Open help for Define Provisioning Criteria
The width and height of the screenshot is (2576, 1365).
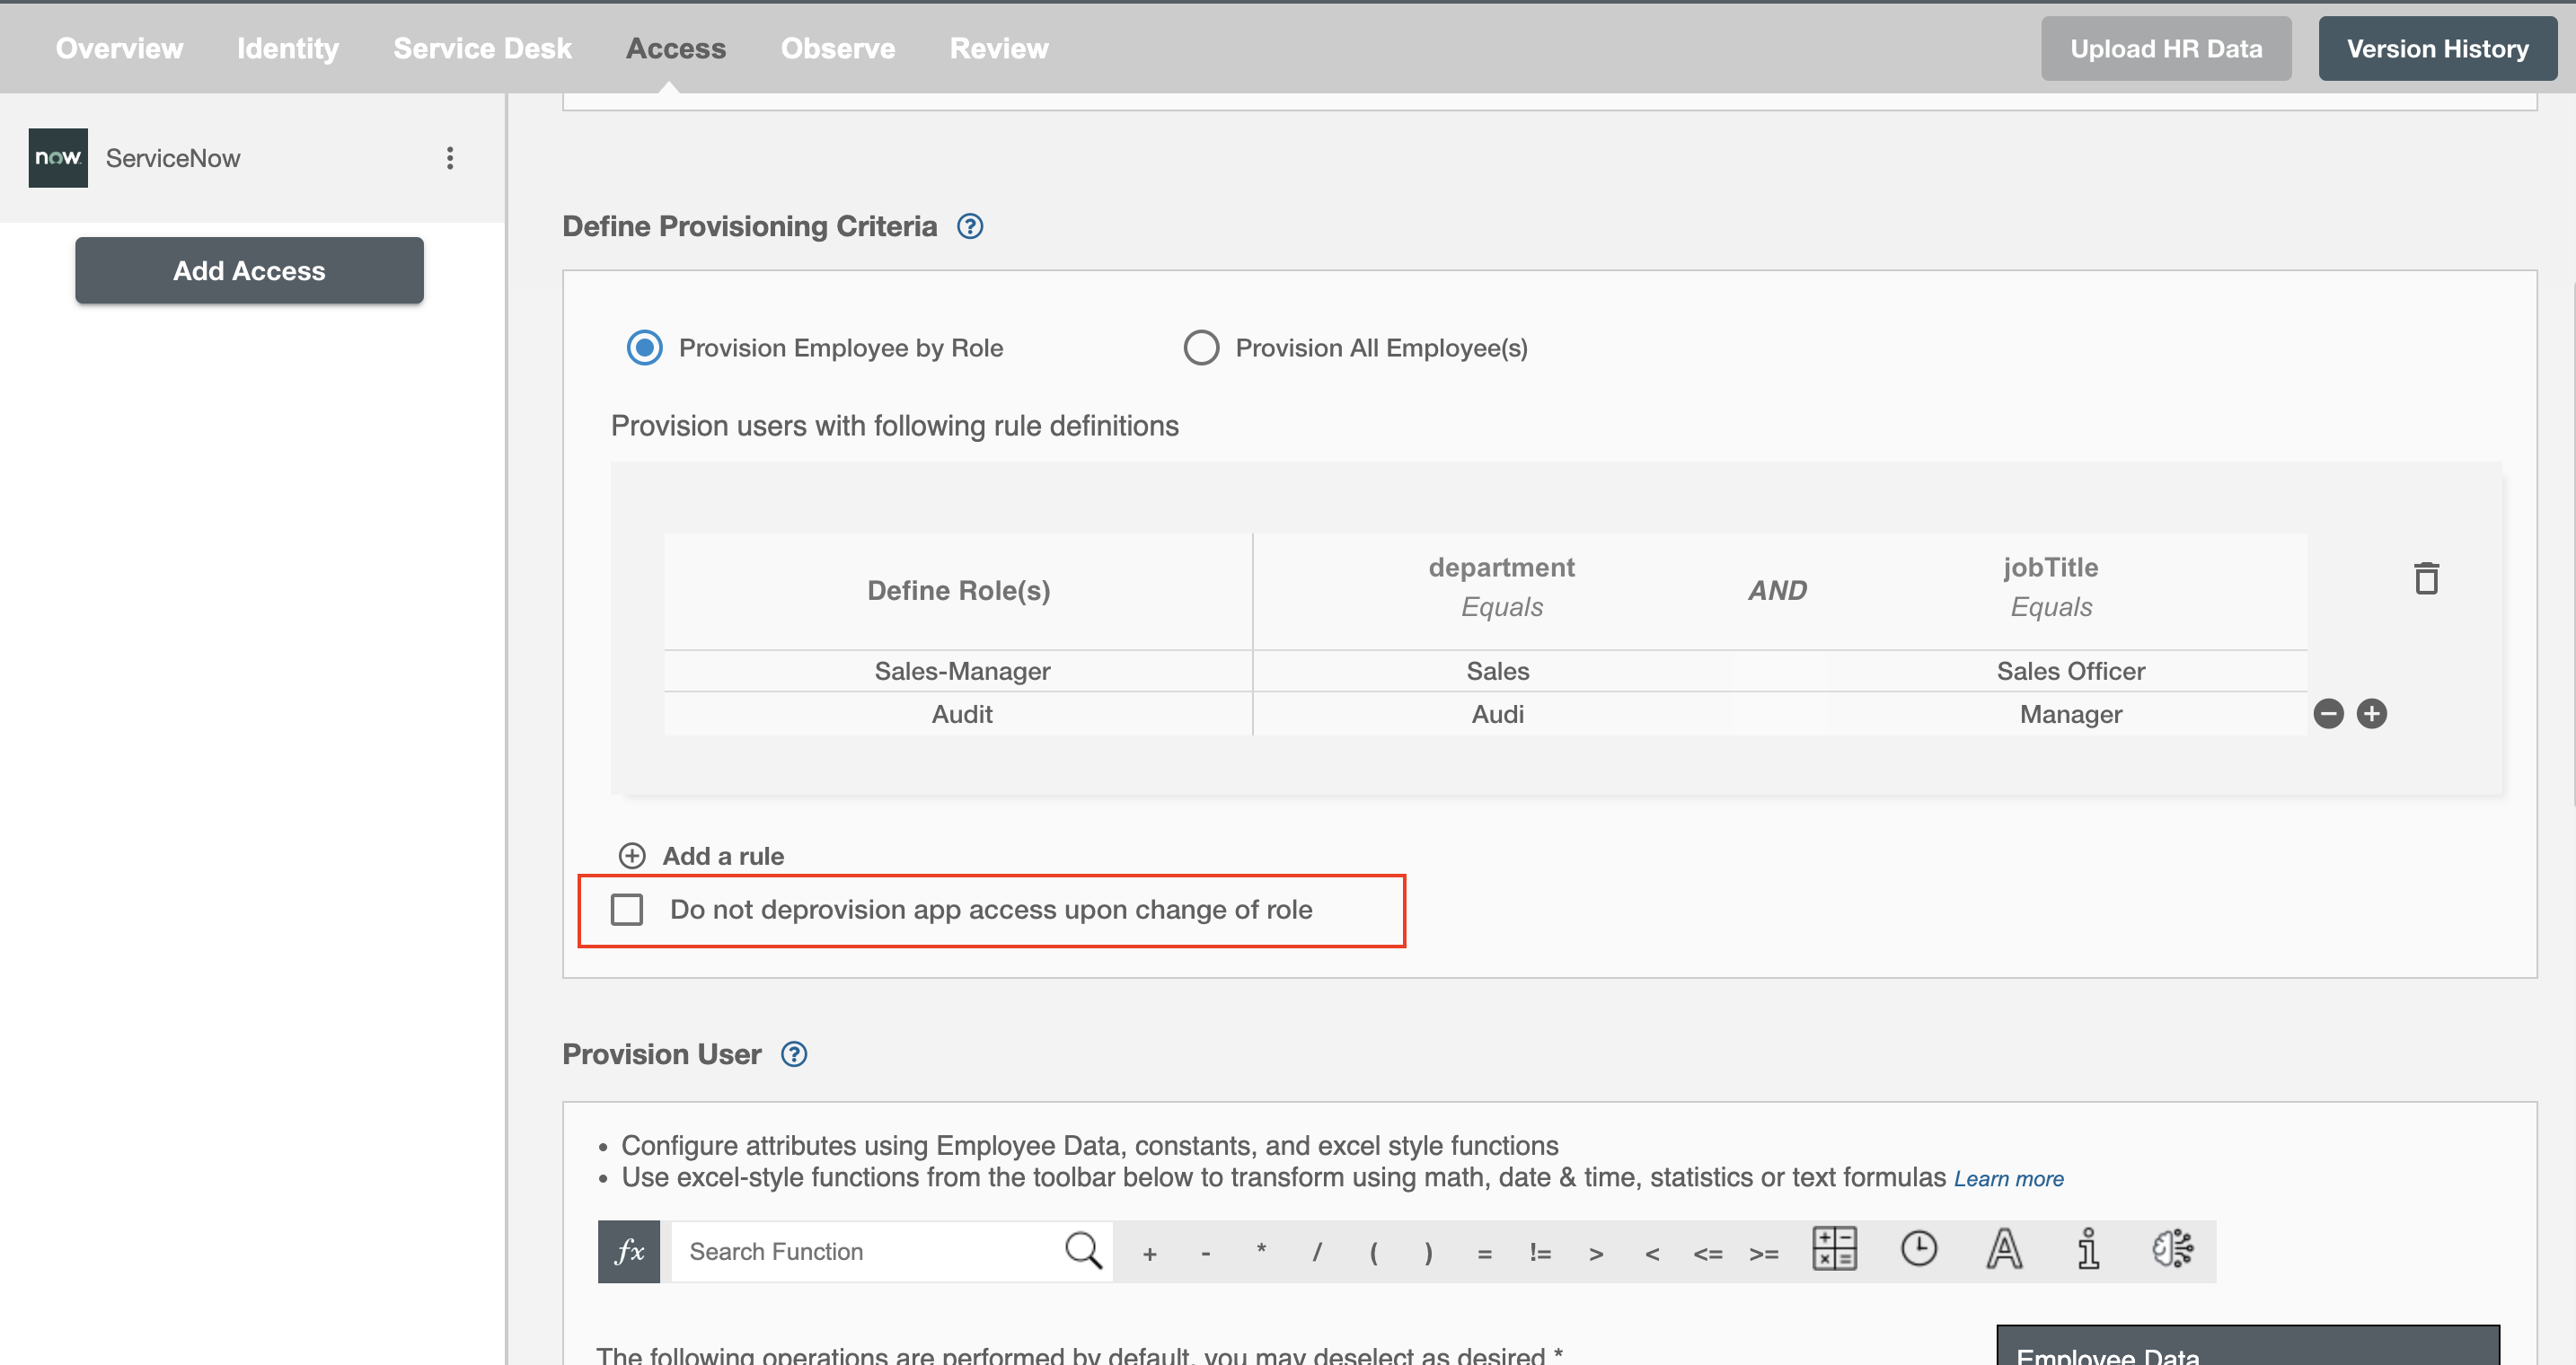[970, 226]
